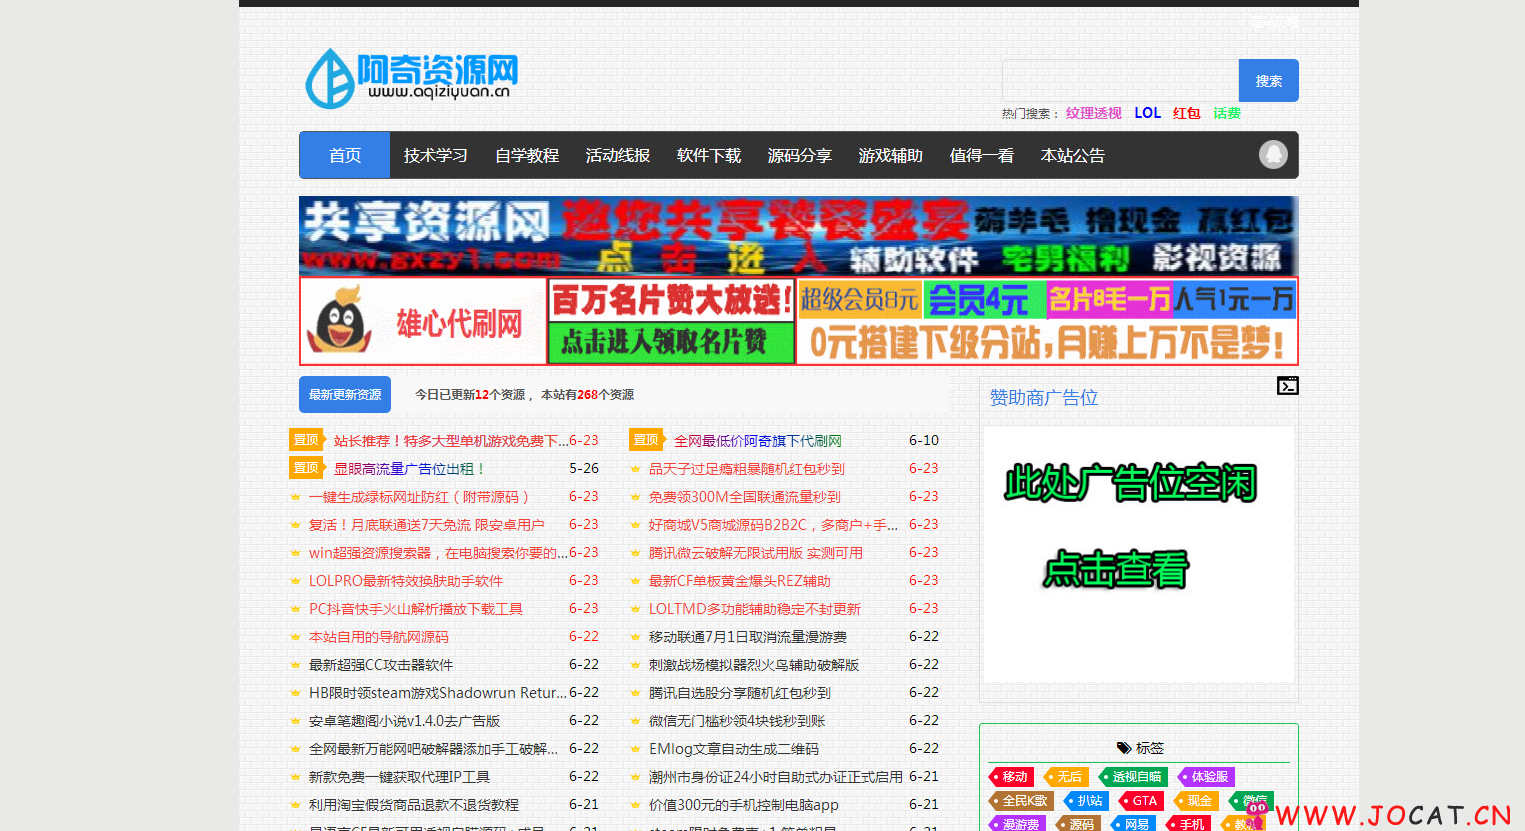The image size is (1525, 831).
Task: Click 0元搭建下级分站 banner section
Action: coord(1047,343)
